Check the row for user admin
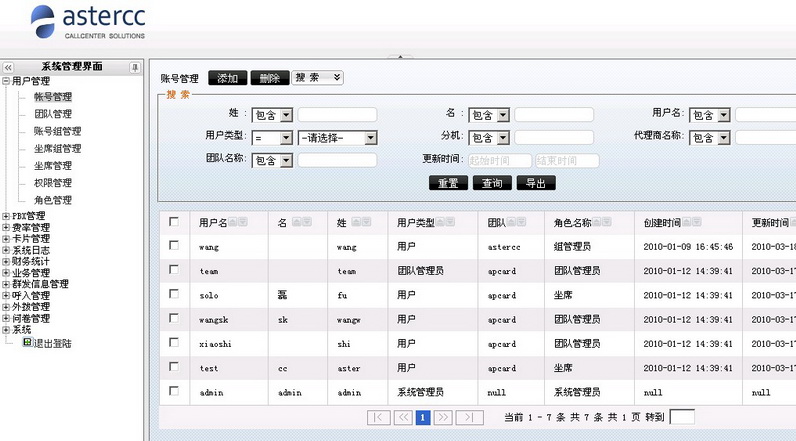The image size is (796, 441). click(174, 391)
